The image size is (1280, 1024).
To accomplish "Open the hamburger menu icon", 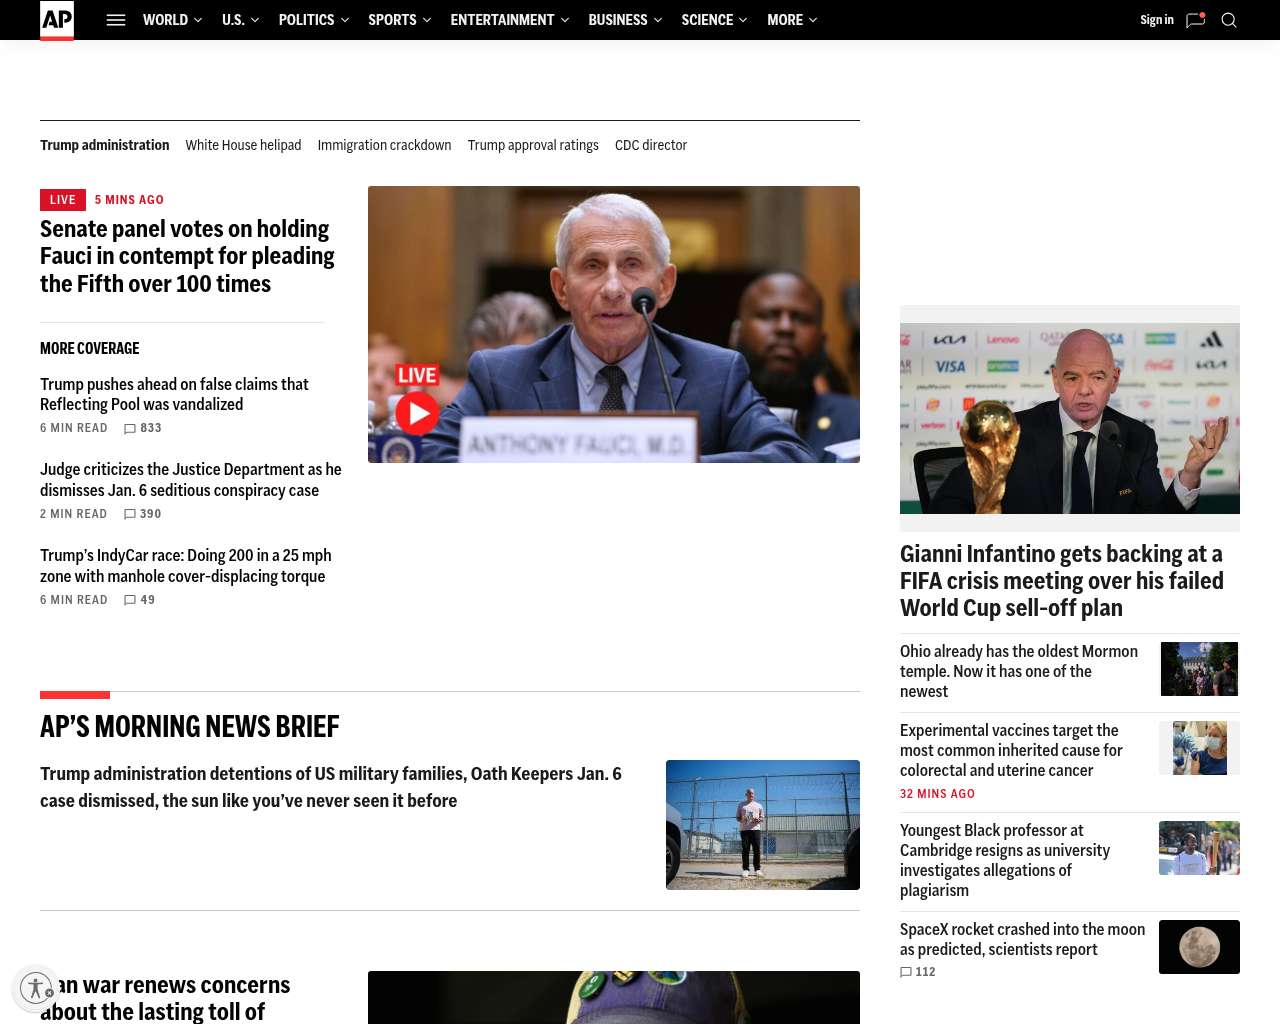I will click(x=116, y=20).
